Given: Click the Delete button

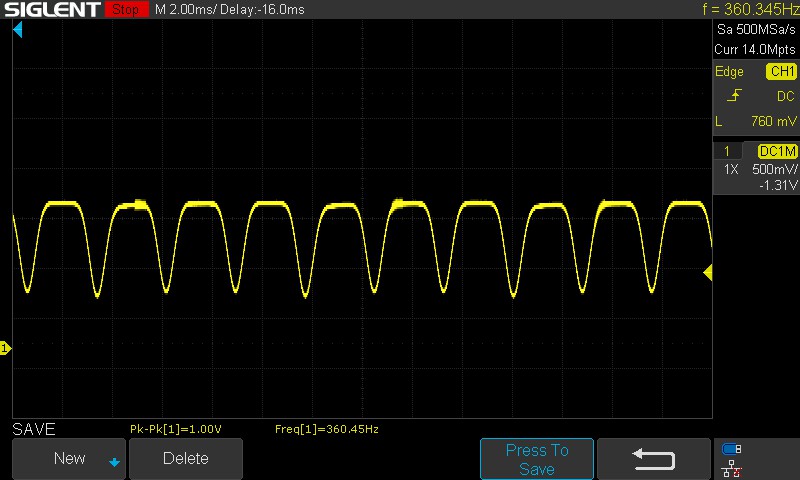Looking at the screenshot, I should [186, 458].
